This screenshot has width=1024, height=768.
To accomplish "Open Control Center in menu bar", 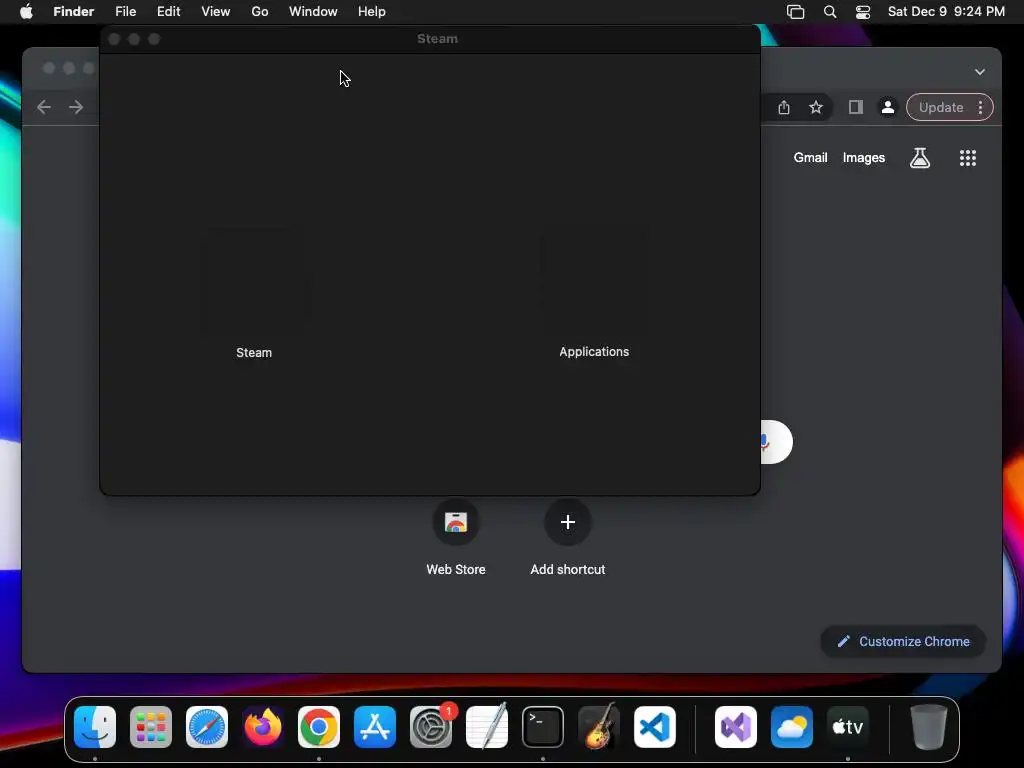I will [863, 12].
